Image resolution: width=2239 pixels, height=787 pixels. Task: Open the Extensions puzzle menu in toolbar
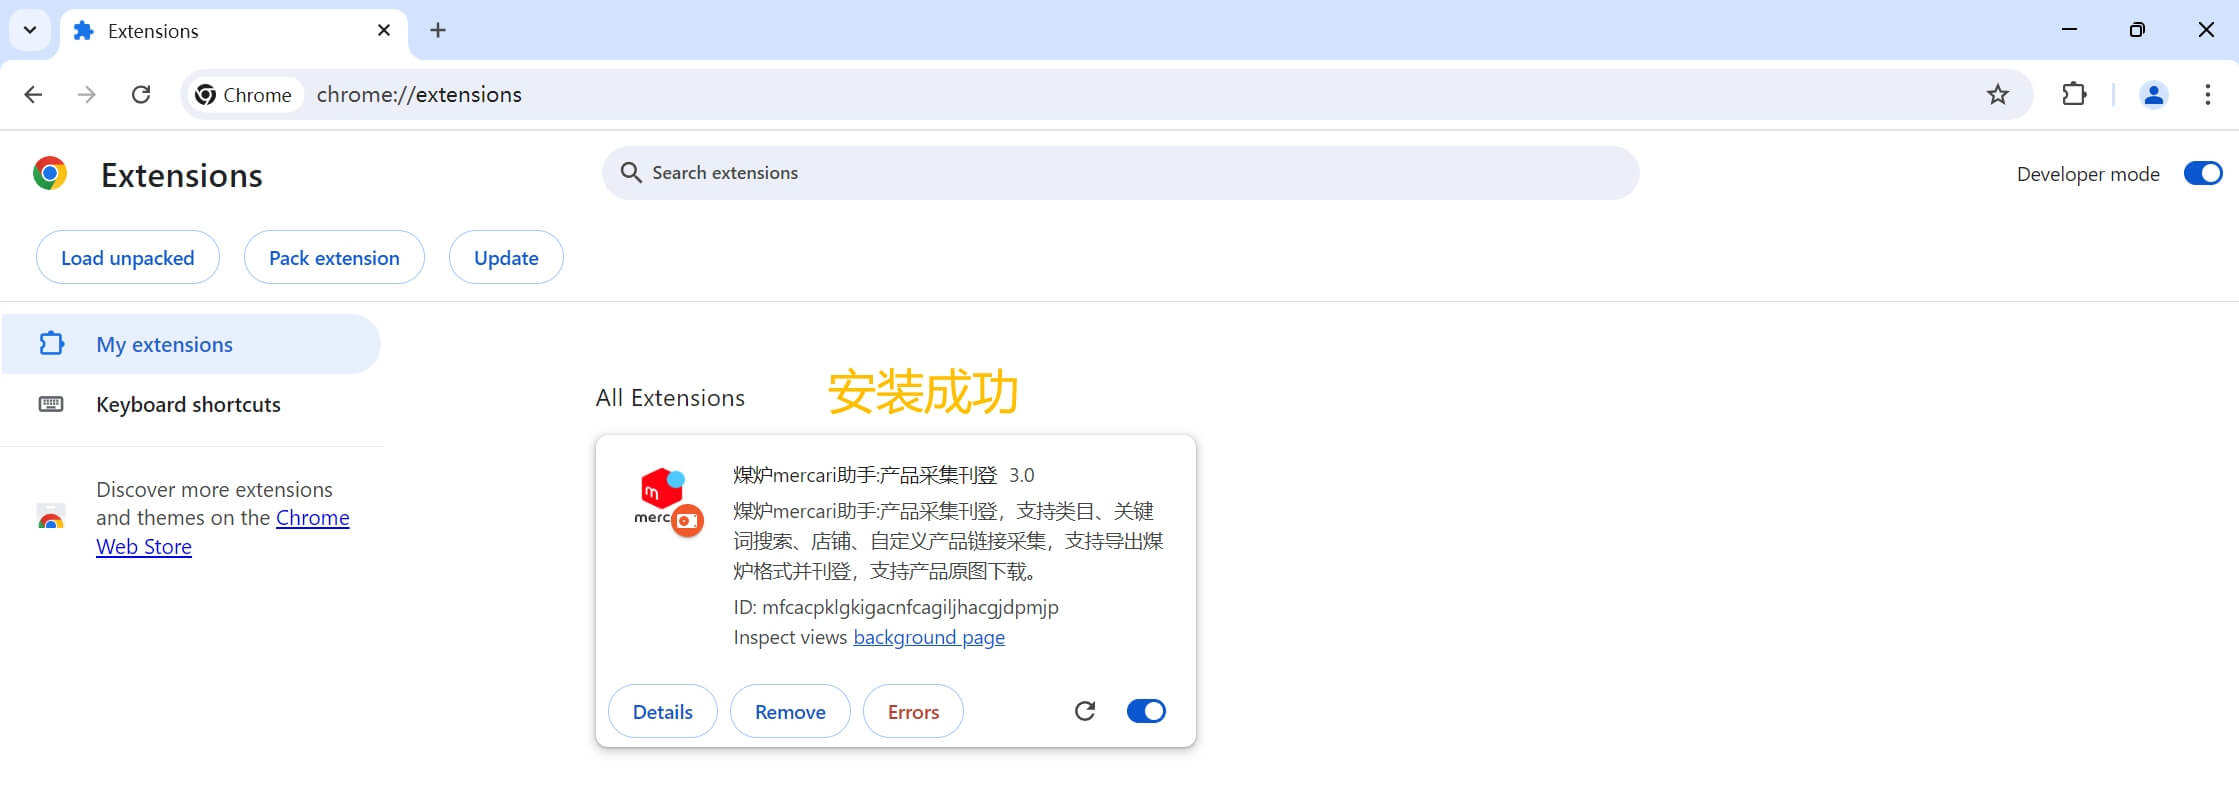[x=2074, y=94]
